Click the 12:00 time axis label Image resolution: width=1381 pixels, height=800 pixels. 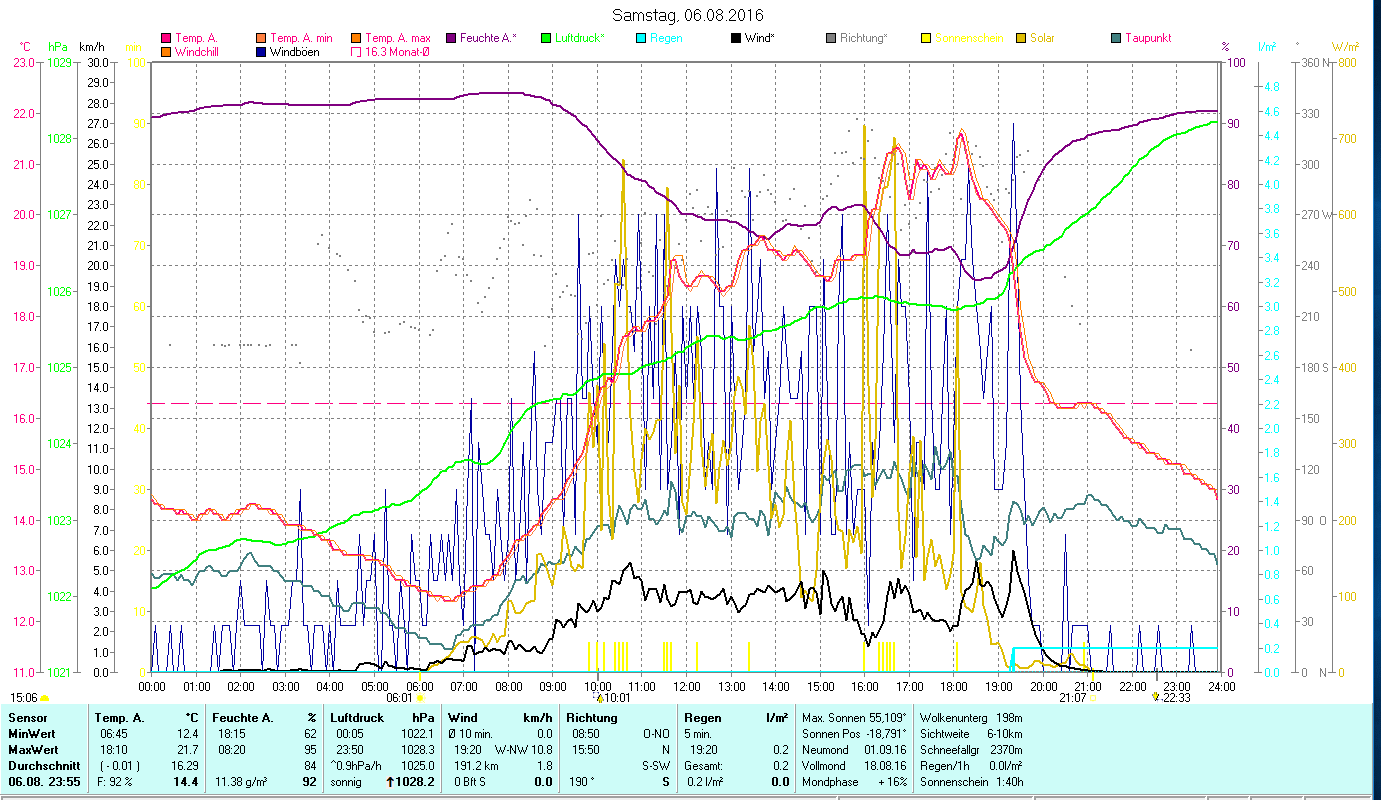click(687, 686)
